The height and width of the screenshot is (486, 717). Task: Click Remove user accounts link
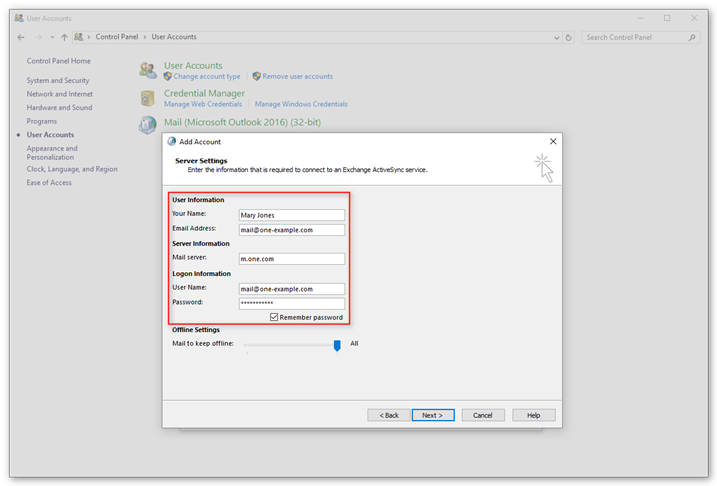[x=297, y=77]
